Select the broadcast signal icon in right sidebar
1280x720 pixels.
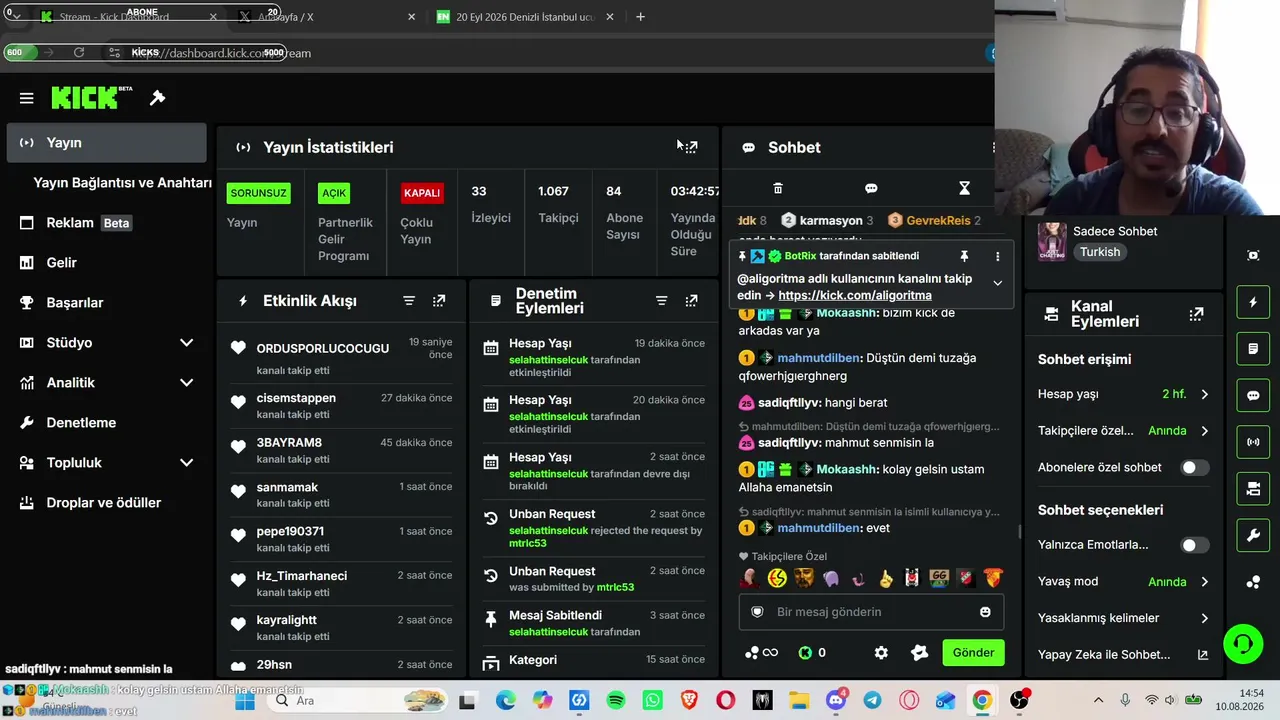(x=1253, y=442)
